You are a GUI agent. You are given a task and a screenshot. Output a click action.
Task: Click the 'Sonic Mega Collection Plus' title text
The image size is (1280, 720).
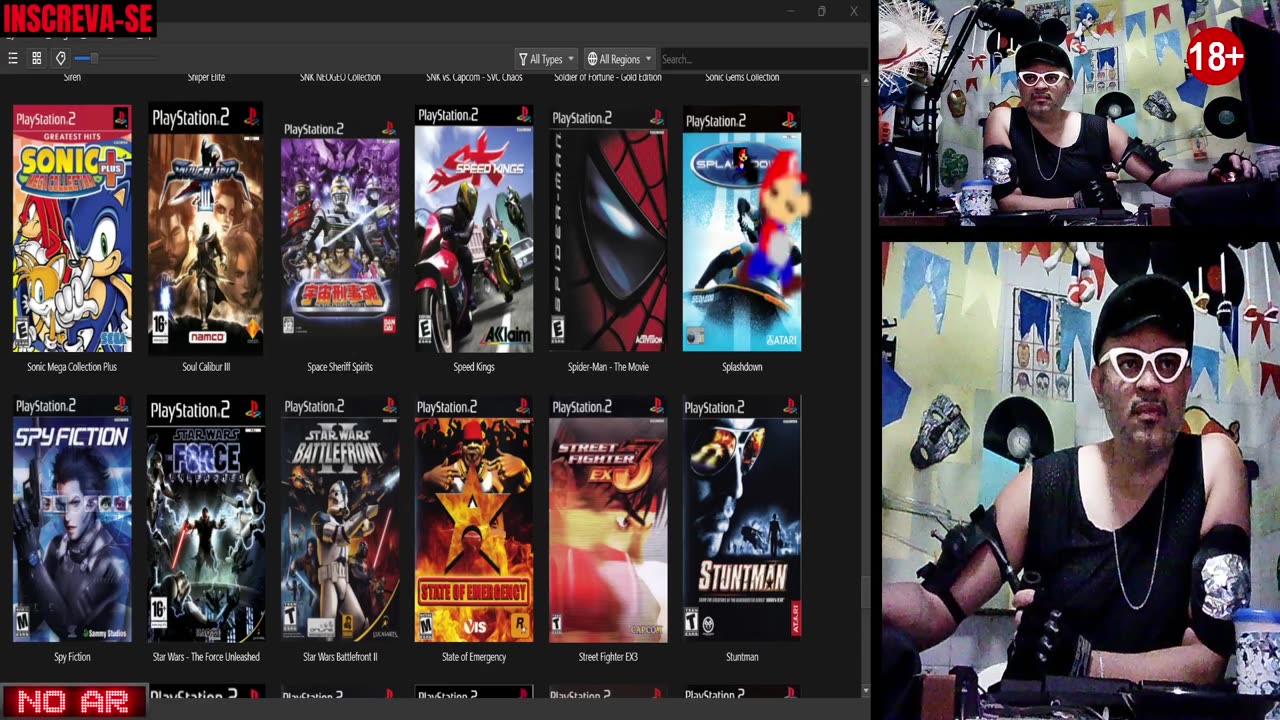coord(72,367)
